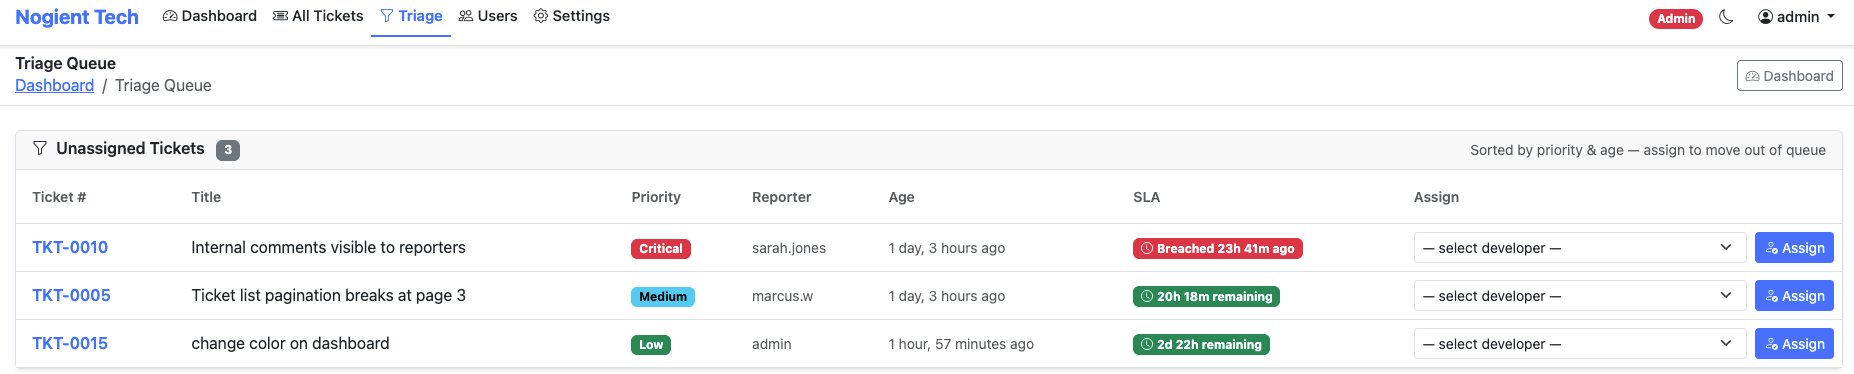Open developer dropdown for TKT-0005

(x=1580, y=296)
